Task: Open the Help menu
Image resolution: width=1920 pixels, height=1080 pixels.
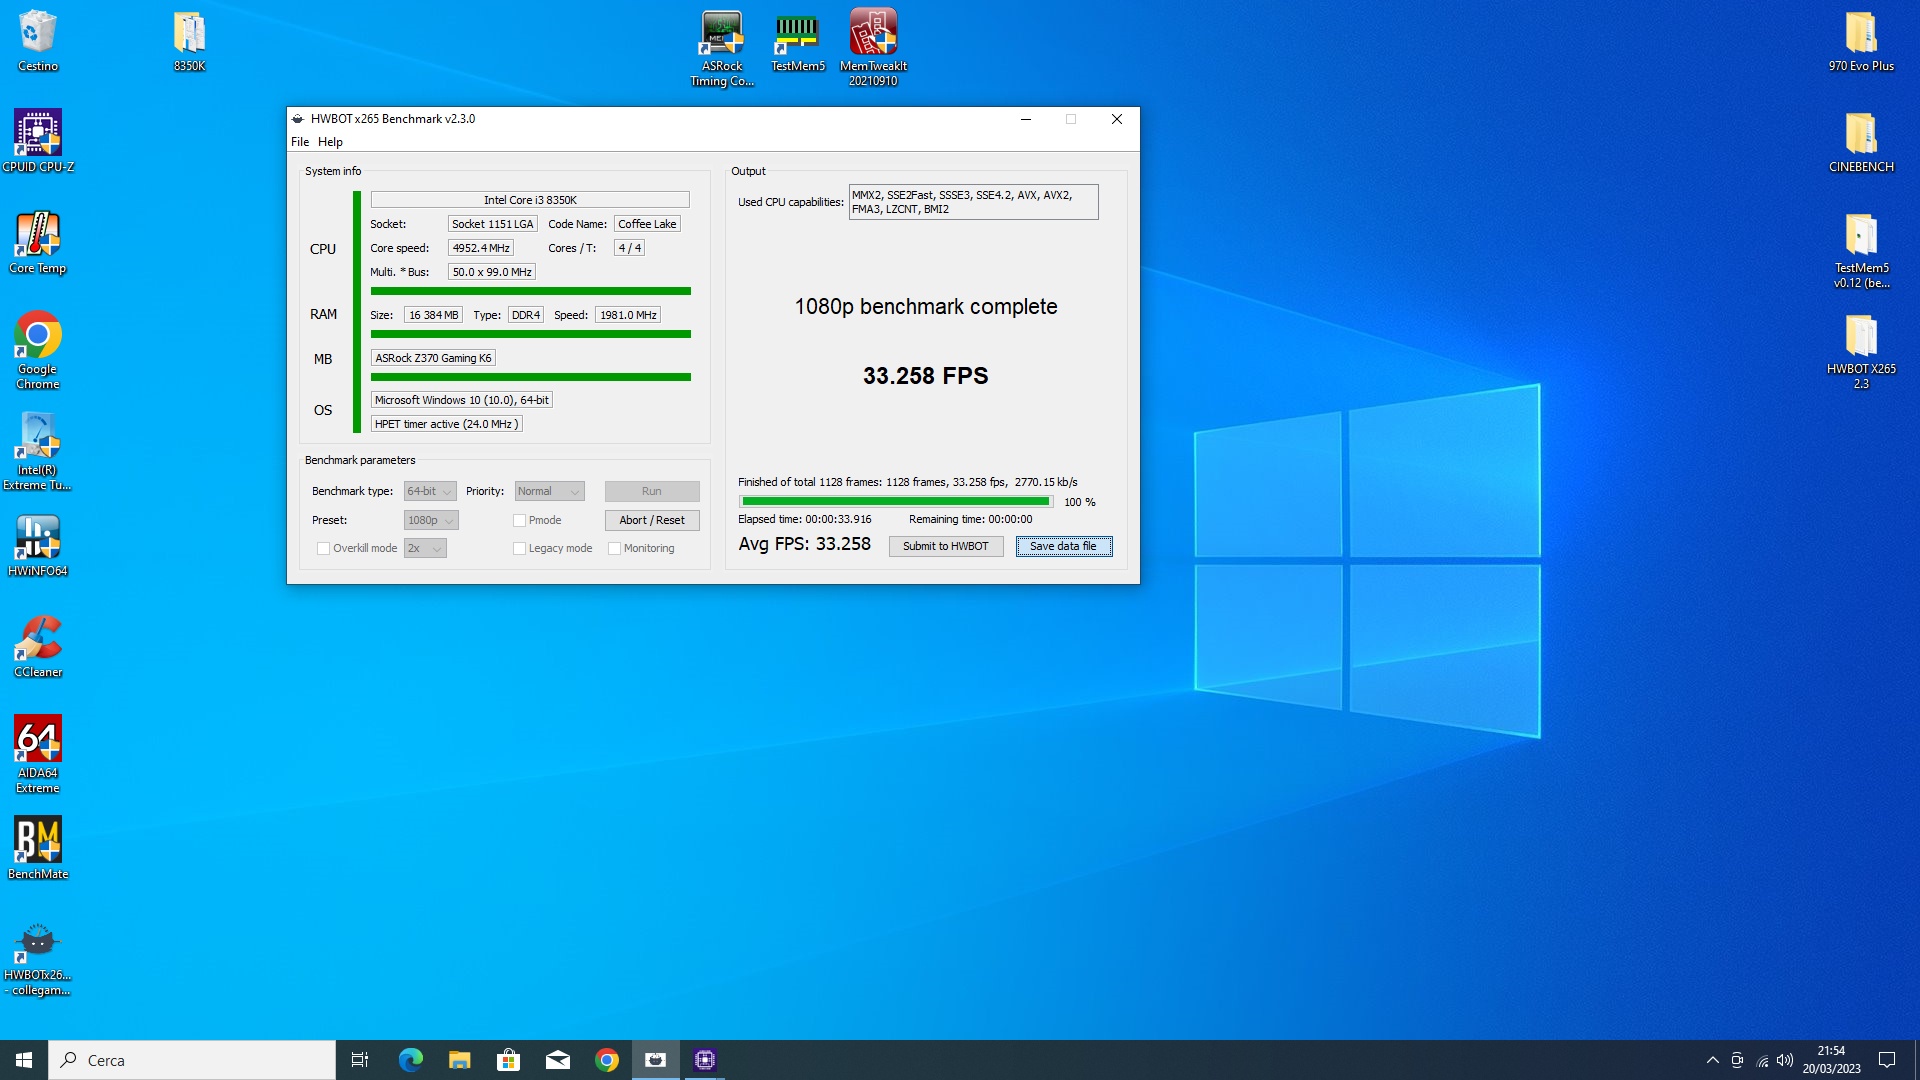Action: point(330,142)
